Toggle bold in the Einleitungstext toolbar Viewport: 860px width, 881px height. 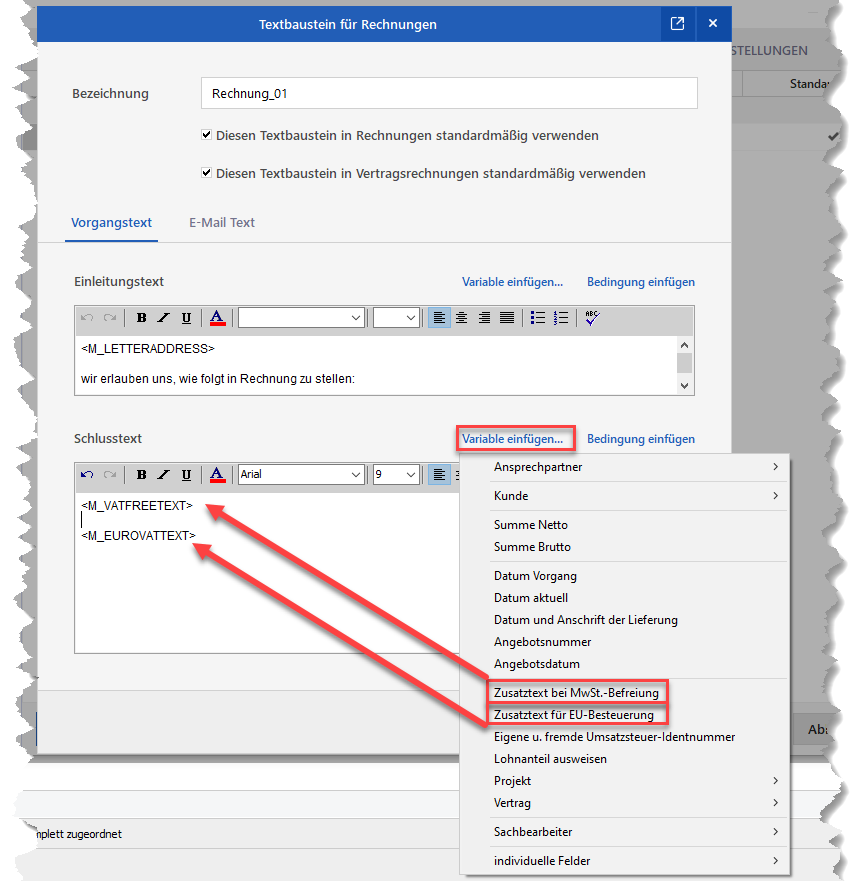[141, 318]
